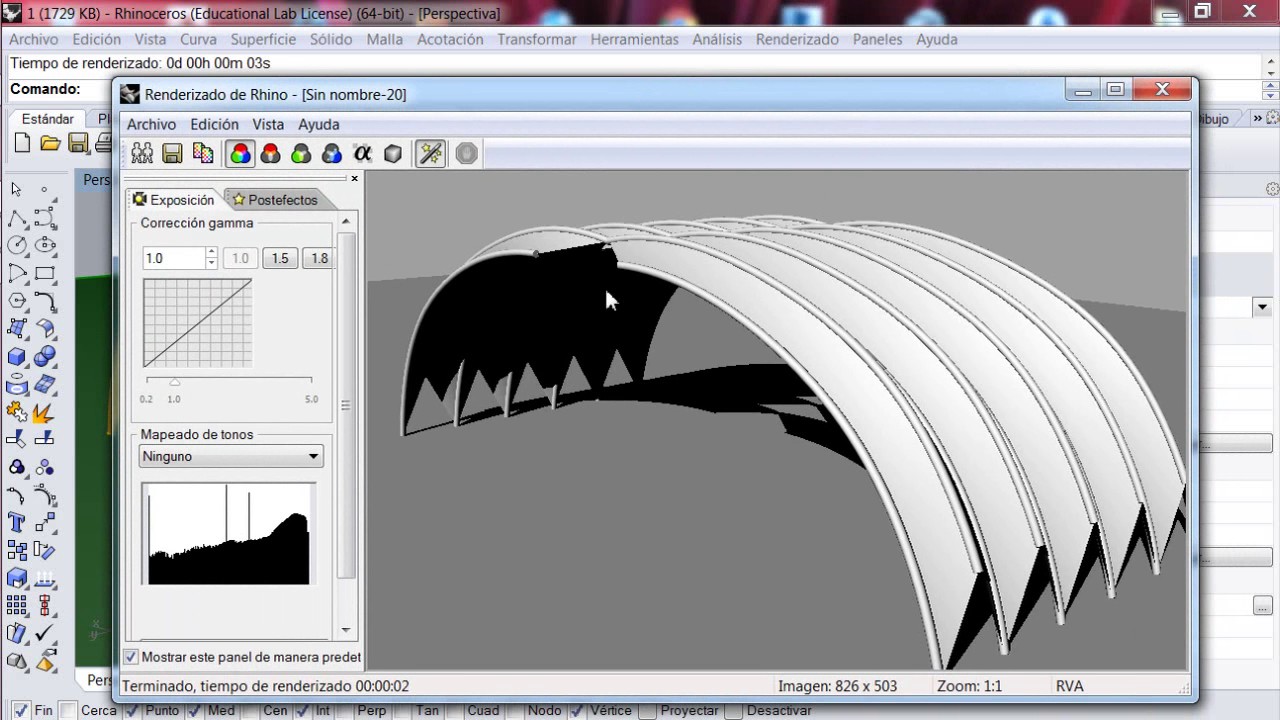Toggle the Fin object snap checkbox

[20, 711]
